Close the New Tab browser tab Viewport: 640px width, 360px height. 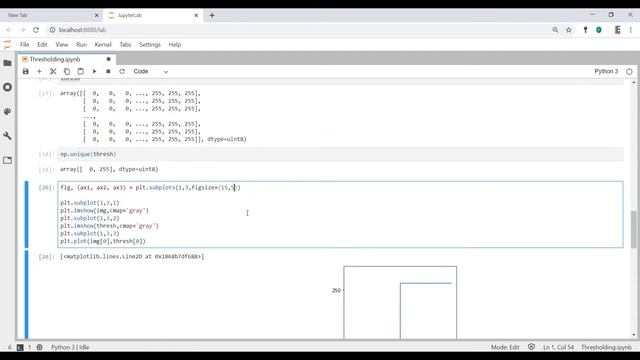[x=96, y=15]
